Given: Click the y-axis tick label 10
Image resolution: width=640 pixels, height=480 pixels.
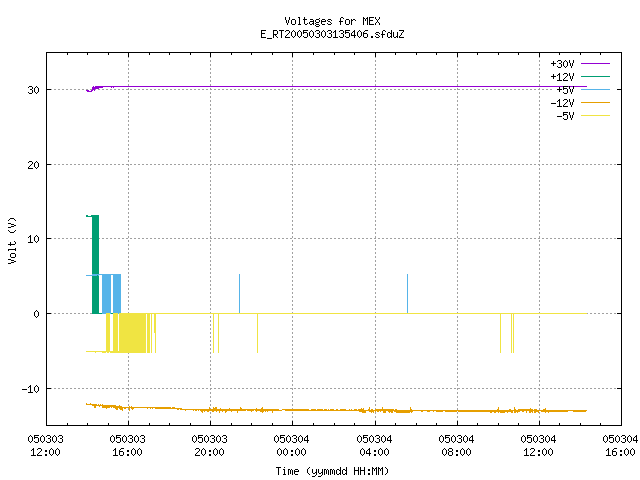Looking at the screenshot, I should (x=33, y=239).
